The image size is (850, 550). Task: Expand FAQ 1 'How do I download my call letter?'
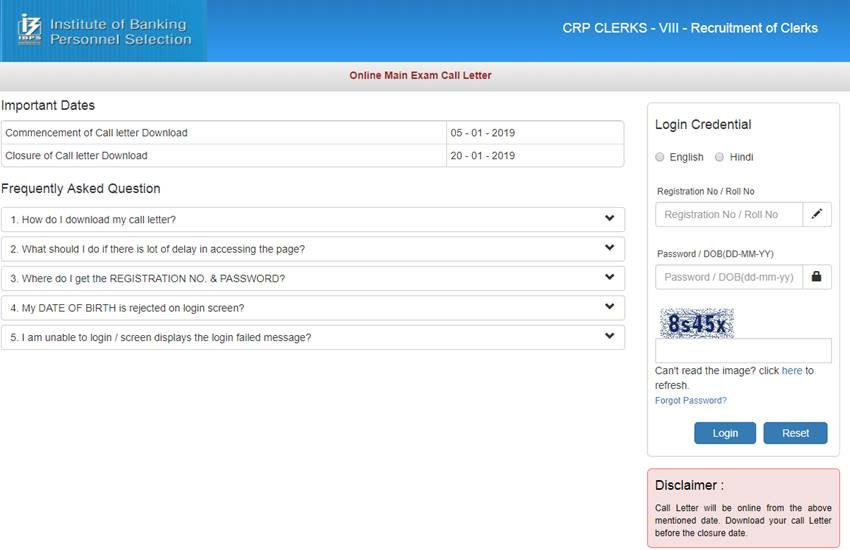313,219
